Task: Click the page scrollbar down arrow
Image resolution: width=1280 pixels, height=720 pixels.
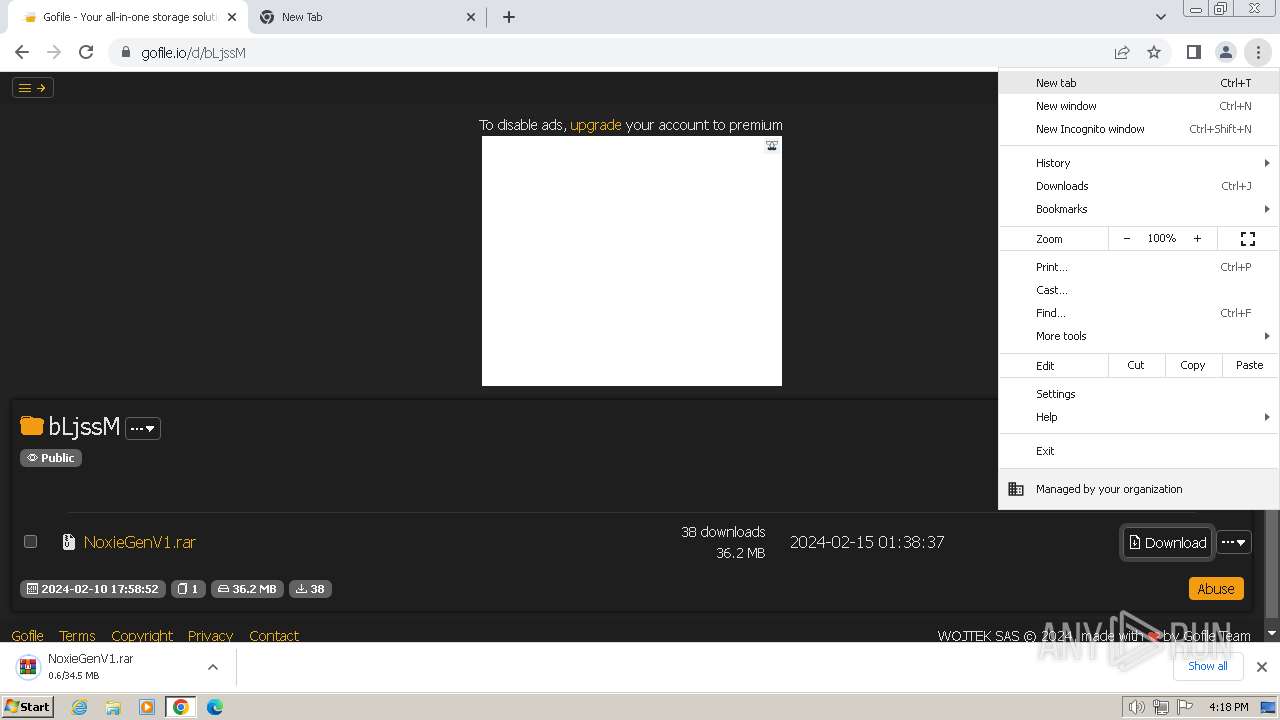Action: 1272,633
